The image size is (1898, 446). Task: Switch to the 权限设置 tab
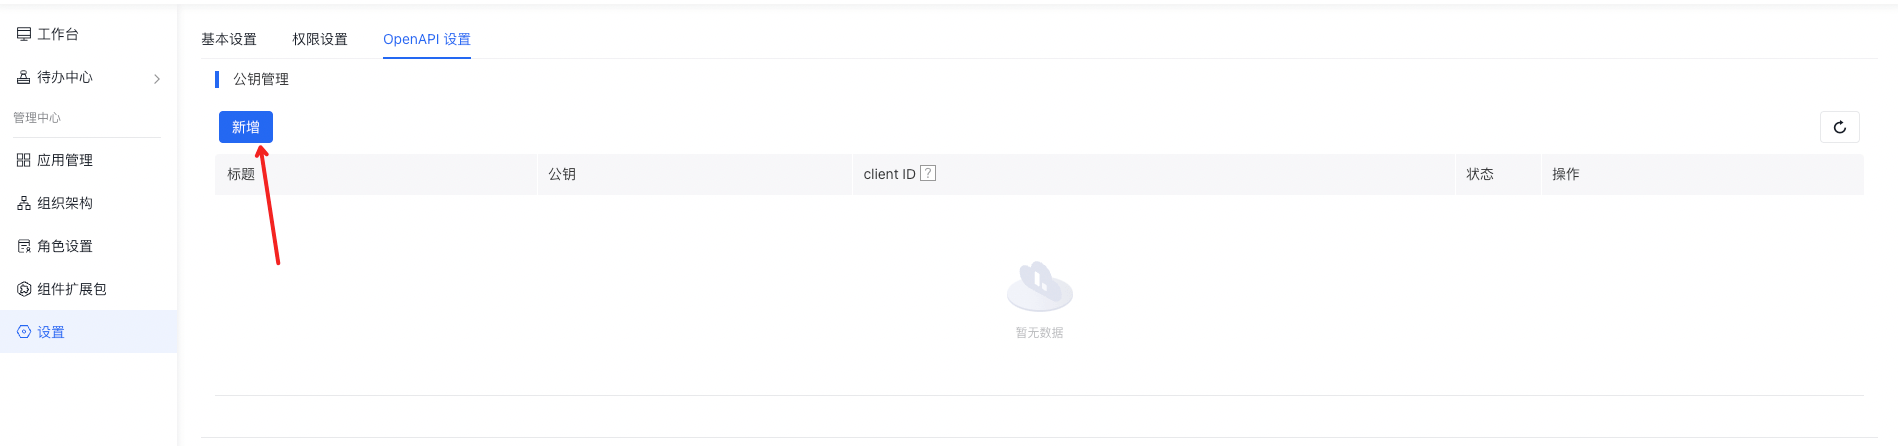pos(320,39)
